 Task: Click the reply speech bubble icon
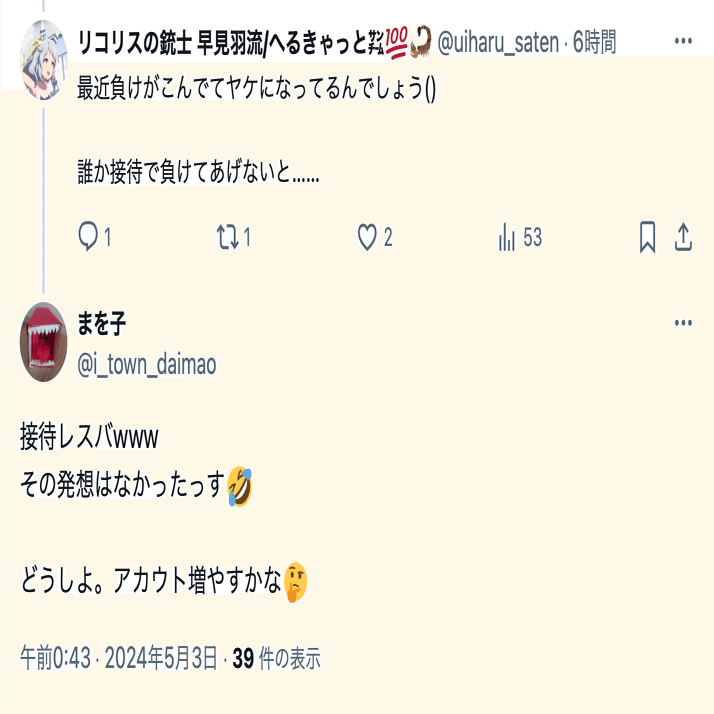coord(88,236)
